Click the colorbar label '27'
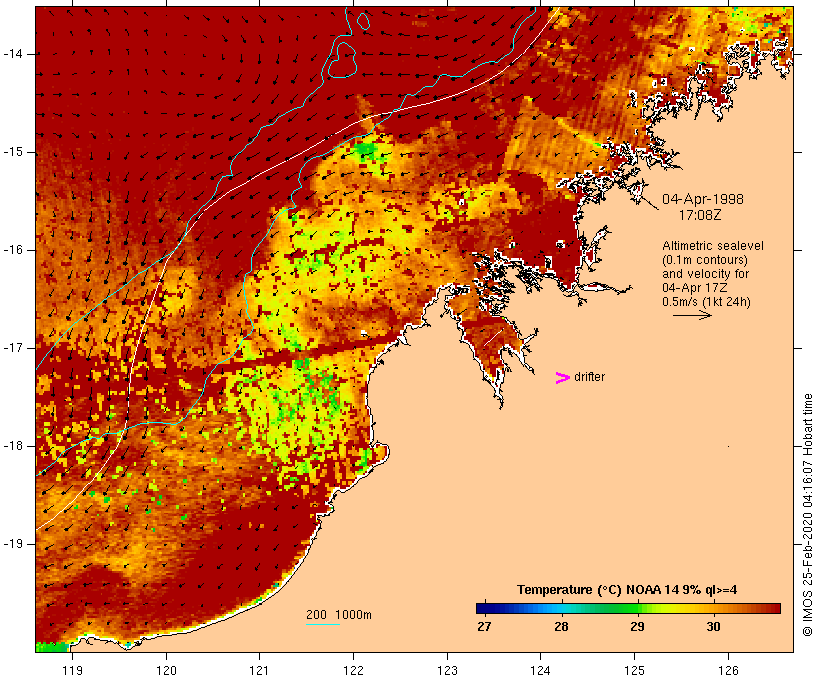Image resolution: width=820 pixels, height=680 pixels. (x=484, y=626)
